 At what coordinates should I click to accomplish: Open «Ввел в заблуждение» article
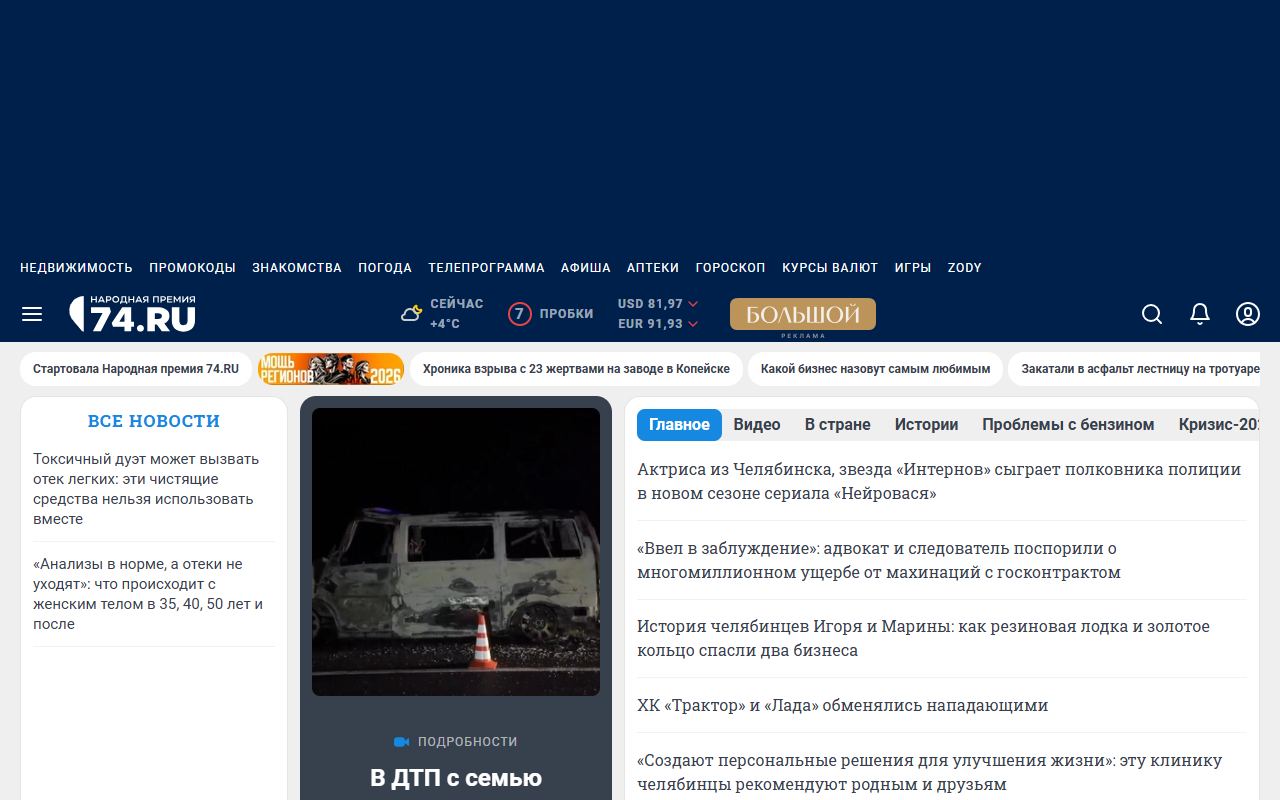click(x=879, y=560)
